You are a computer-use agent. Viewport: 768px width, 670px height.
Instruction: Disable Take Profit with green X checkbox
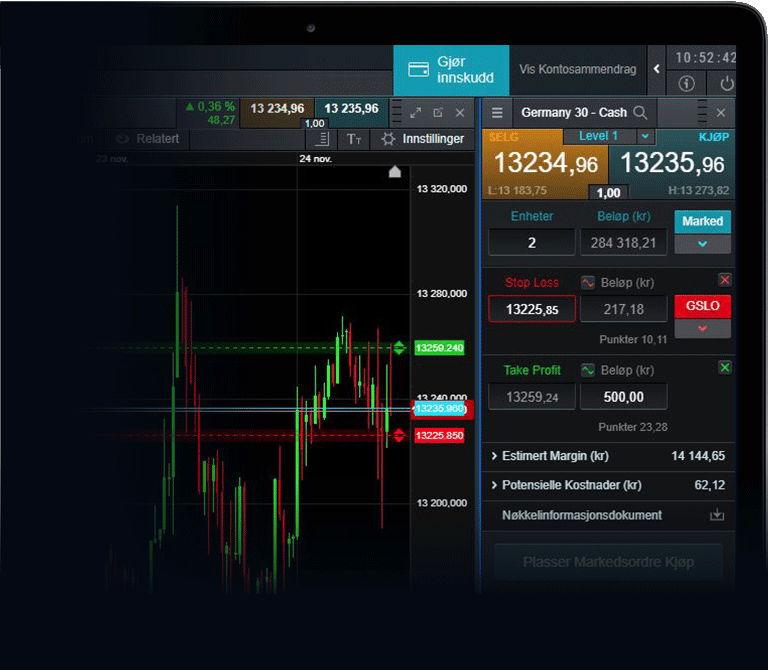pyautogui.click(x=725, y=368)
